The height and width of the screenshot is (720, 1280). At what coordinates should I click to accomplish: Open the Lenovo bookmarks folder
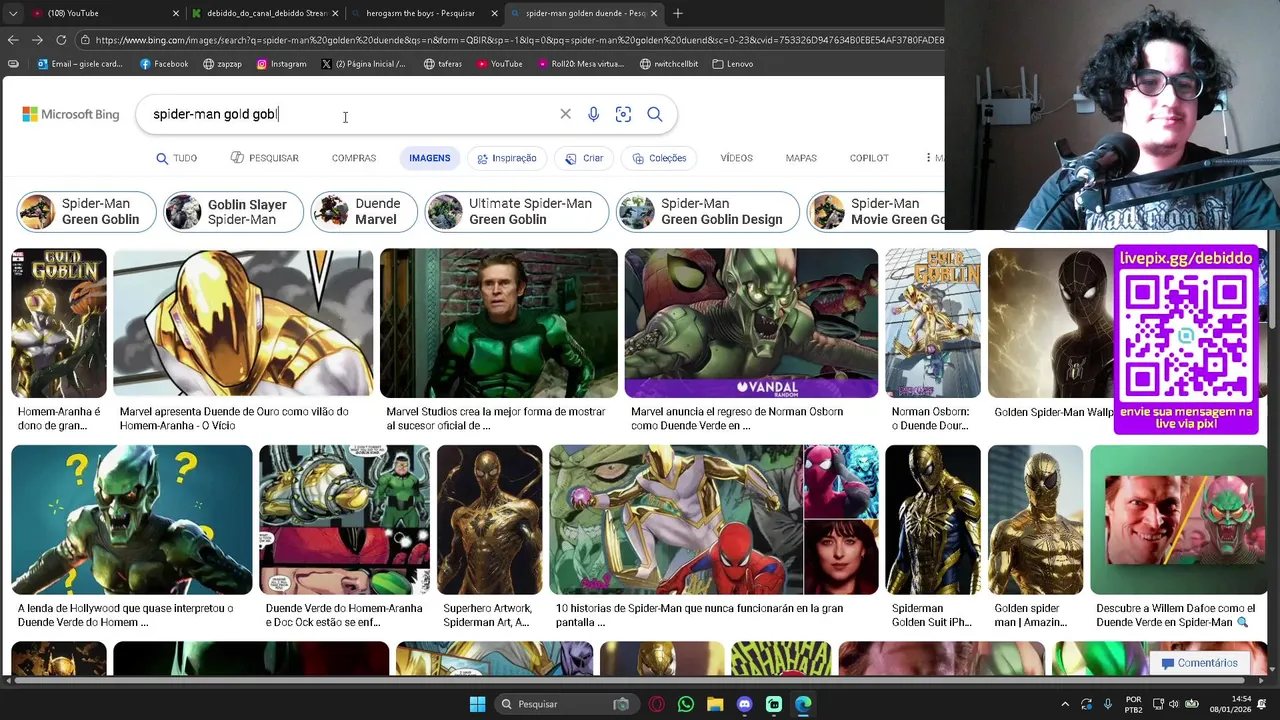click(733, 64)
